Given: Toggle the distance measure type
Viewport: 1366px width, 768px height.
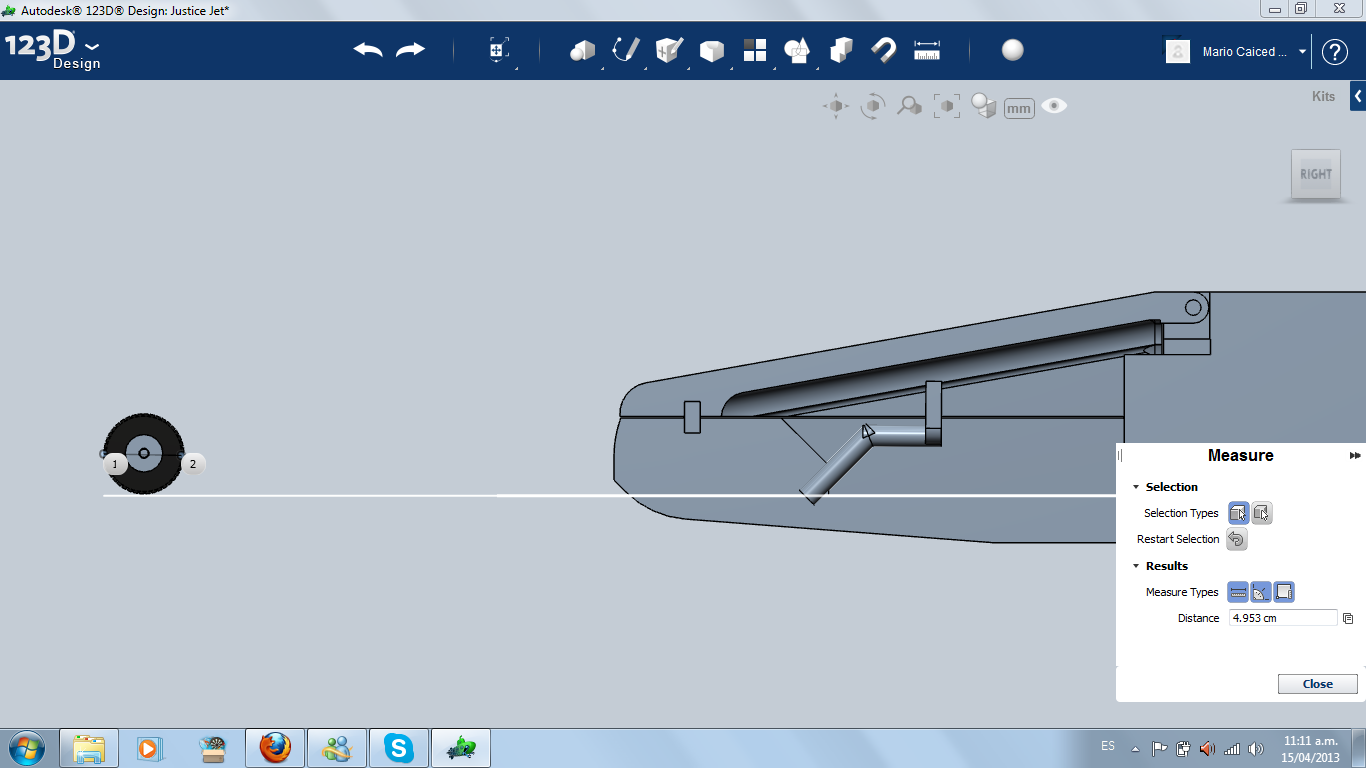Looking at the screenshot, I should tap(1238, 592).
